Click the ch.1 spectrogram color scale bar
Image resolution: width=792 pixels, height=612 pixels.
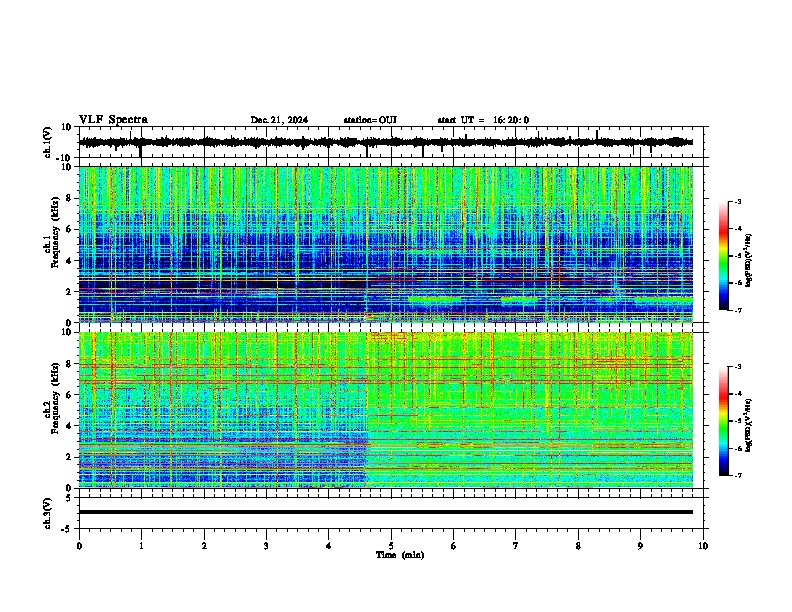723,256
